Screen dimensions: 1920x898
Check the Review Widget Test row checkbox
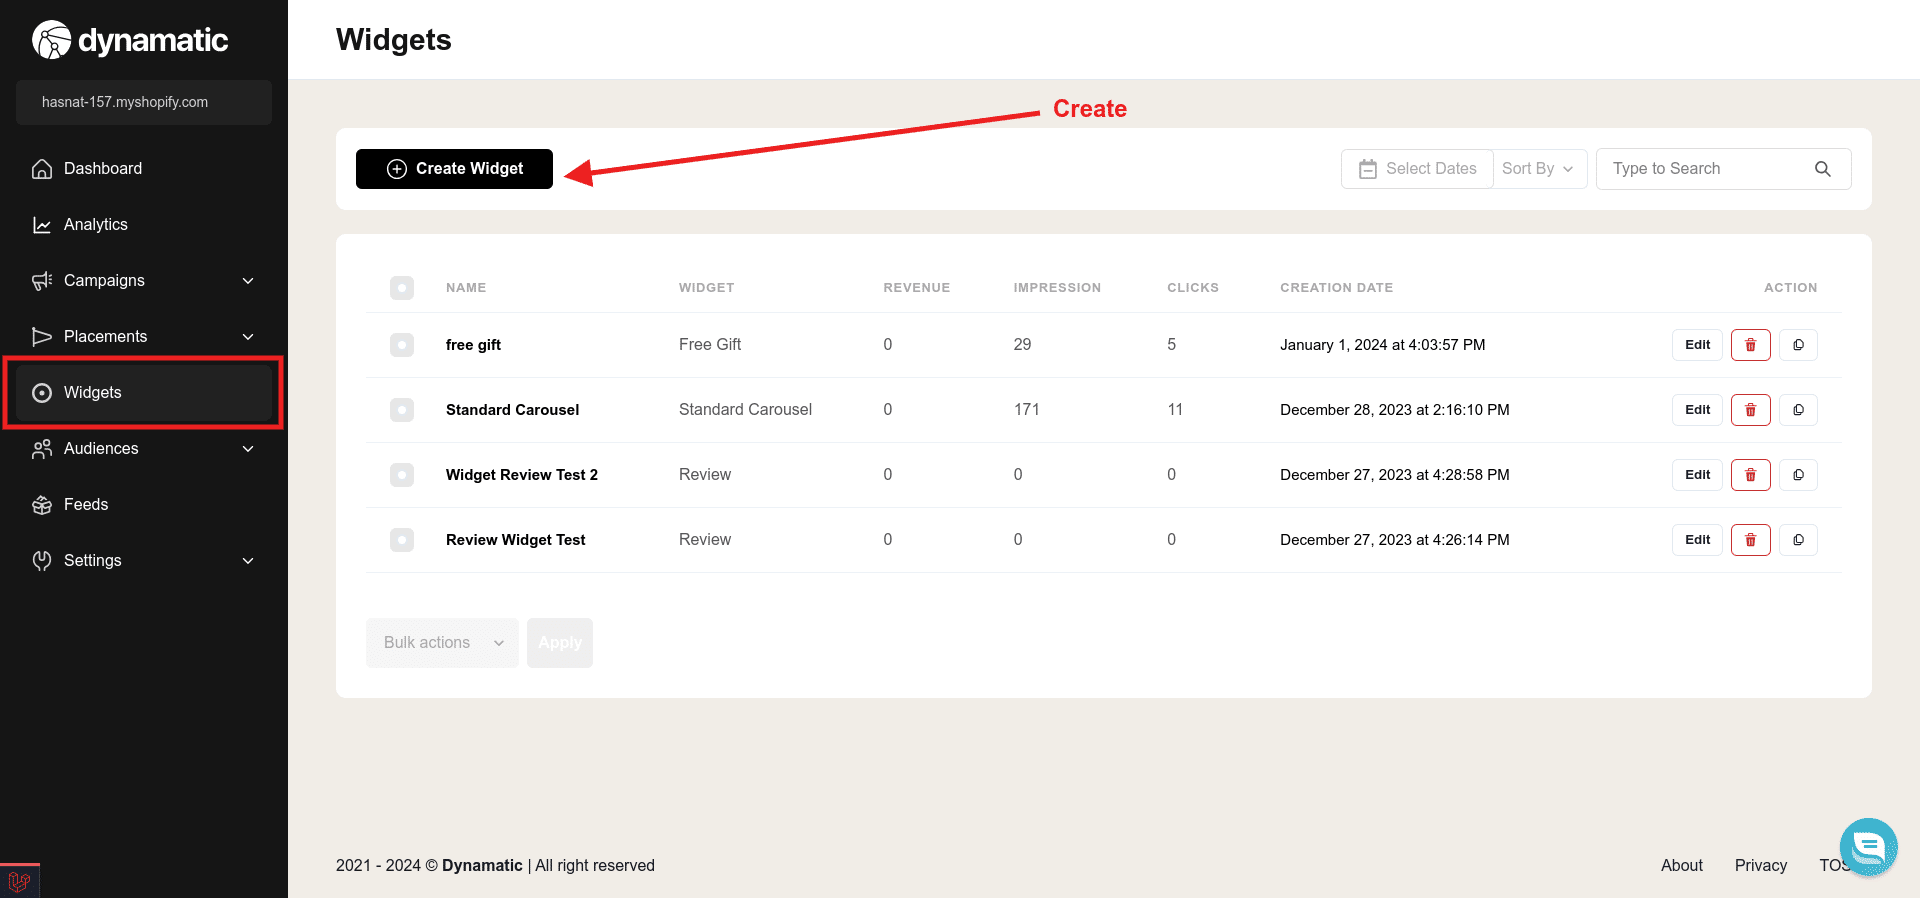click(402, 540)
